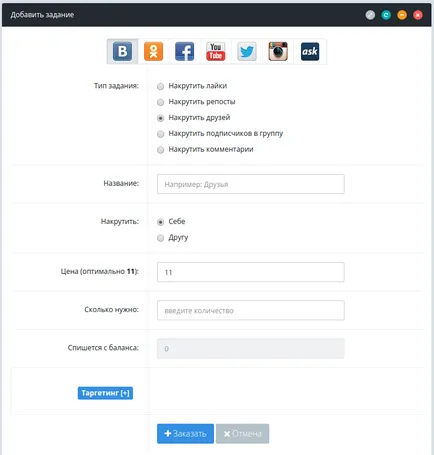Select the ask.fm network icon

(x=310, y=51)
